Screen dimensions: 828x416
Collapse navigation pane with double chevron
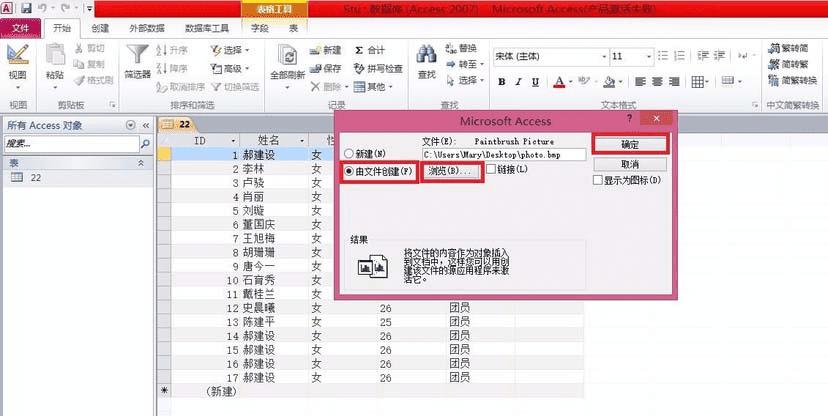pyautogui.click(x=146, y=125)
